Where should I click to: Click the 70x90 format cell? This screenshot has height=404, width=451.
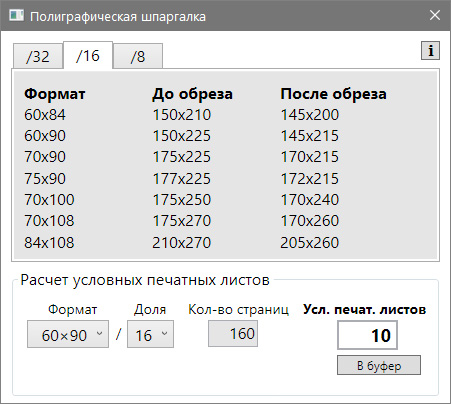[45, 157]
